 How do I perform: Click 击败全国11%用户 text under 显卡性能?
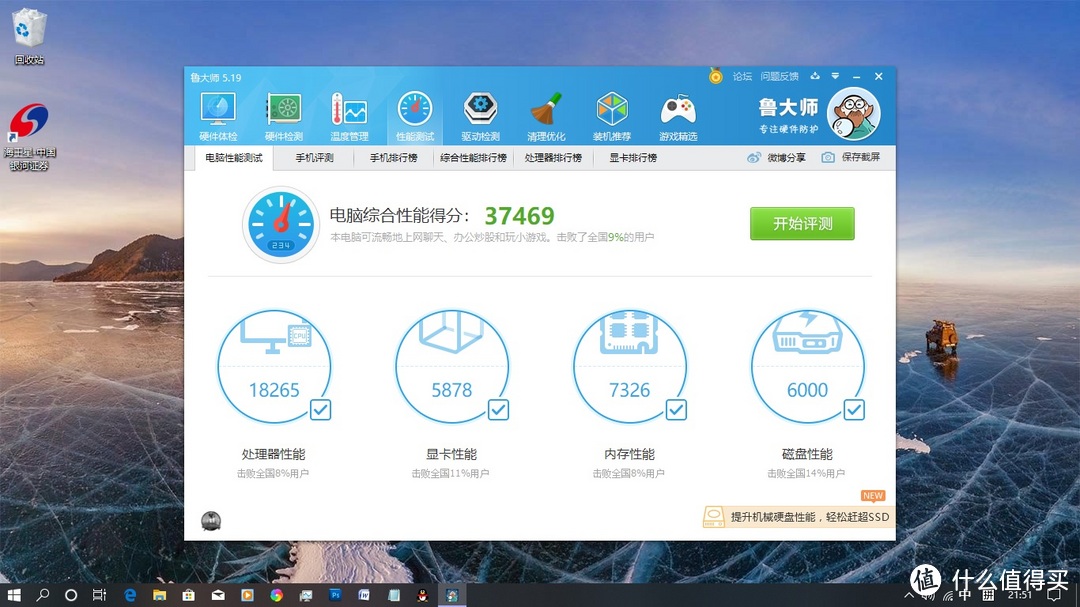click(450, 473)
